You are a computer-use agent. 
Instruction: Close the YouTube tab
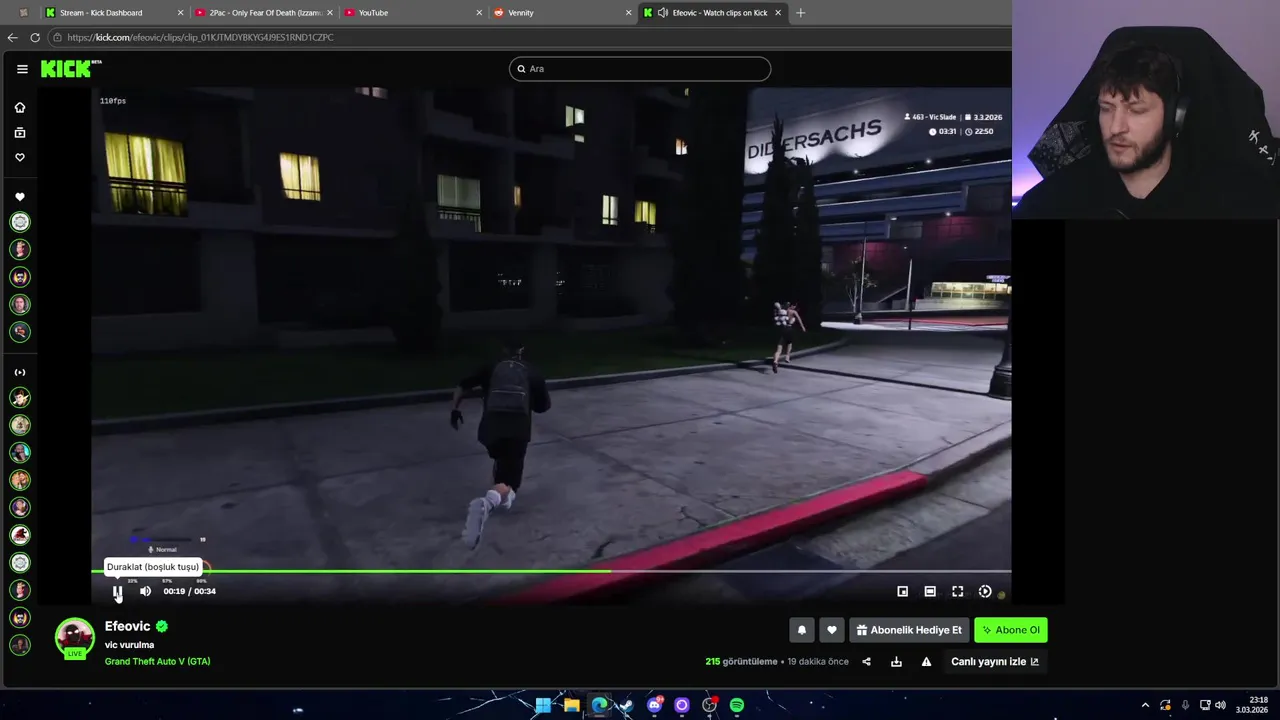(478, 13)
